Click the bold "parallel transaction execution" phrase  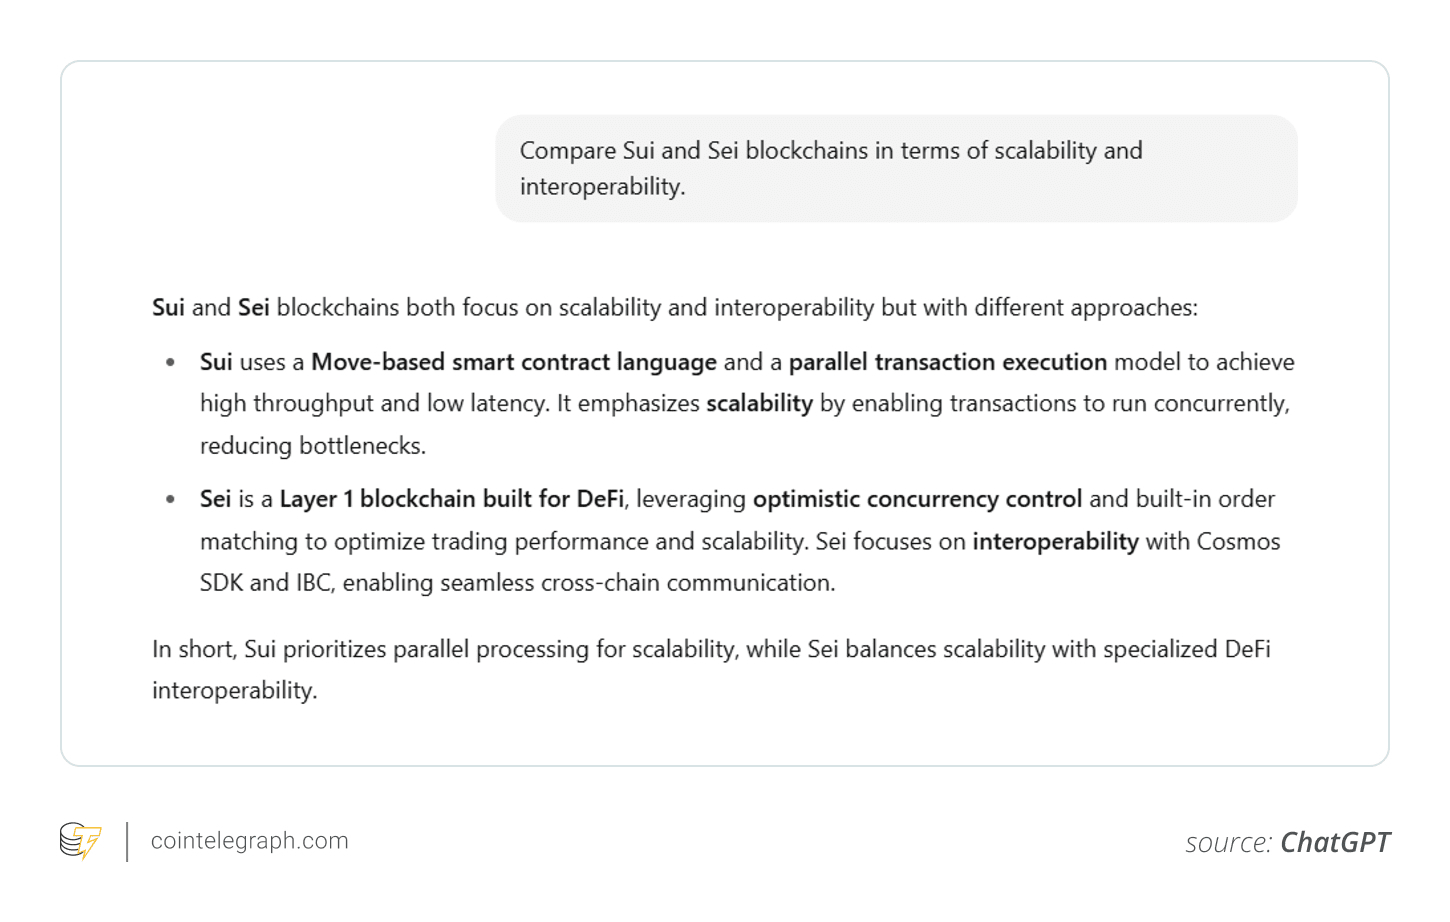947,362
